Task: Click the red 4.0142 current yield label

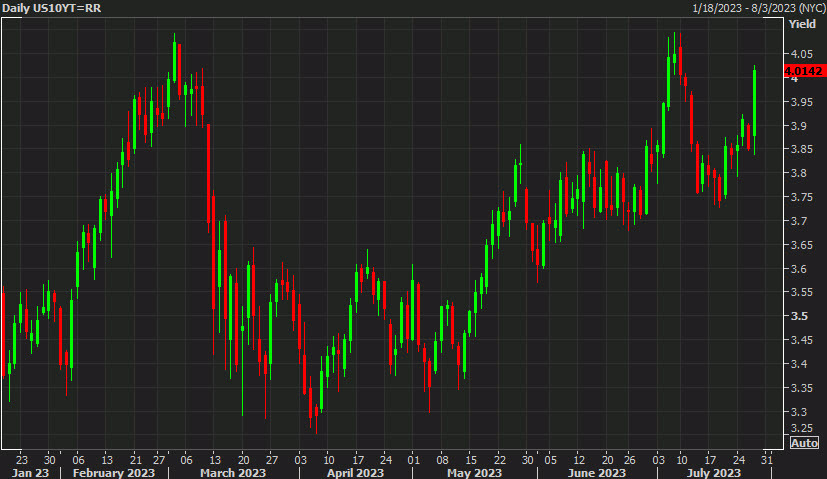Action: 804,71
